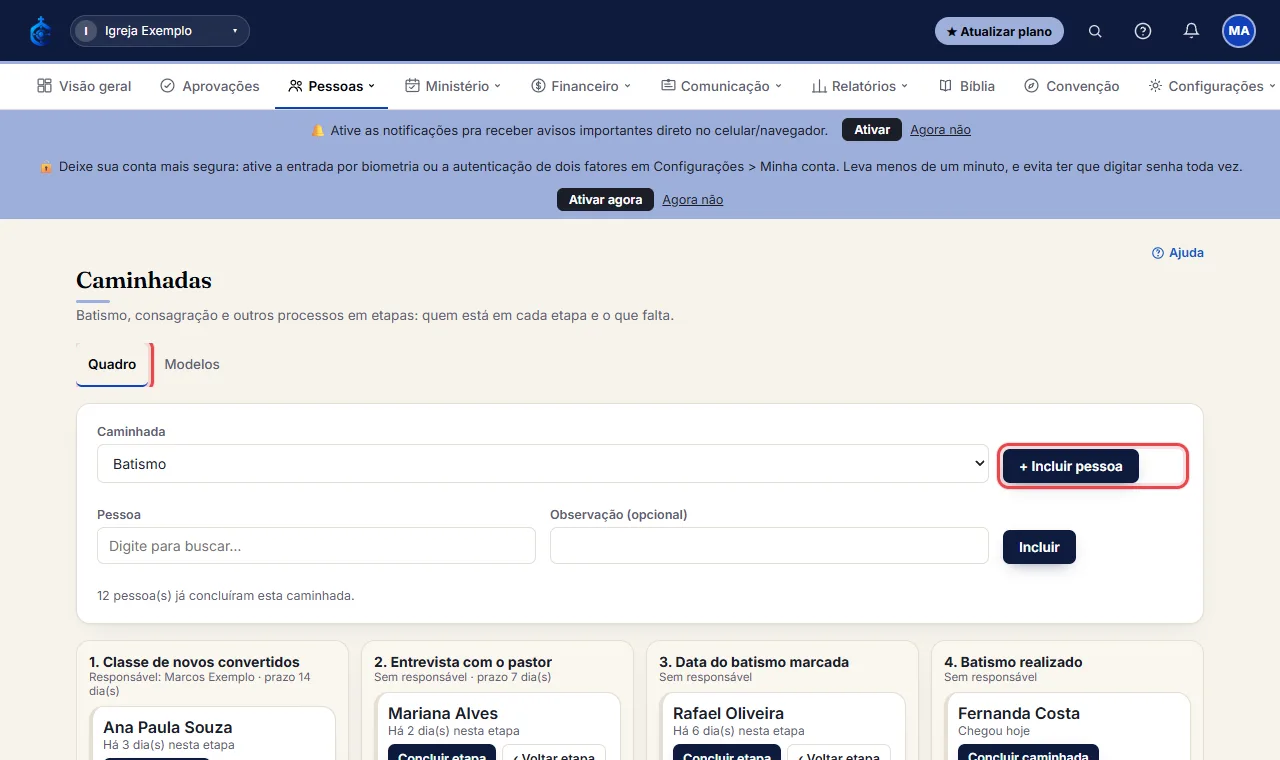The height and width of the screenshot is (760, 1280).
Task: Focus the Observação (opcional) field
Action: (x=769, y=546)
